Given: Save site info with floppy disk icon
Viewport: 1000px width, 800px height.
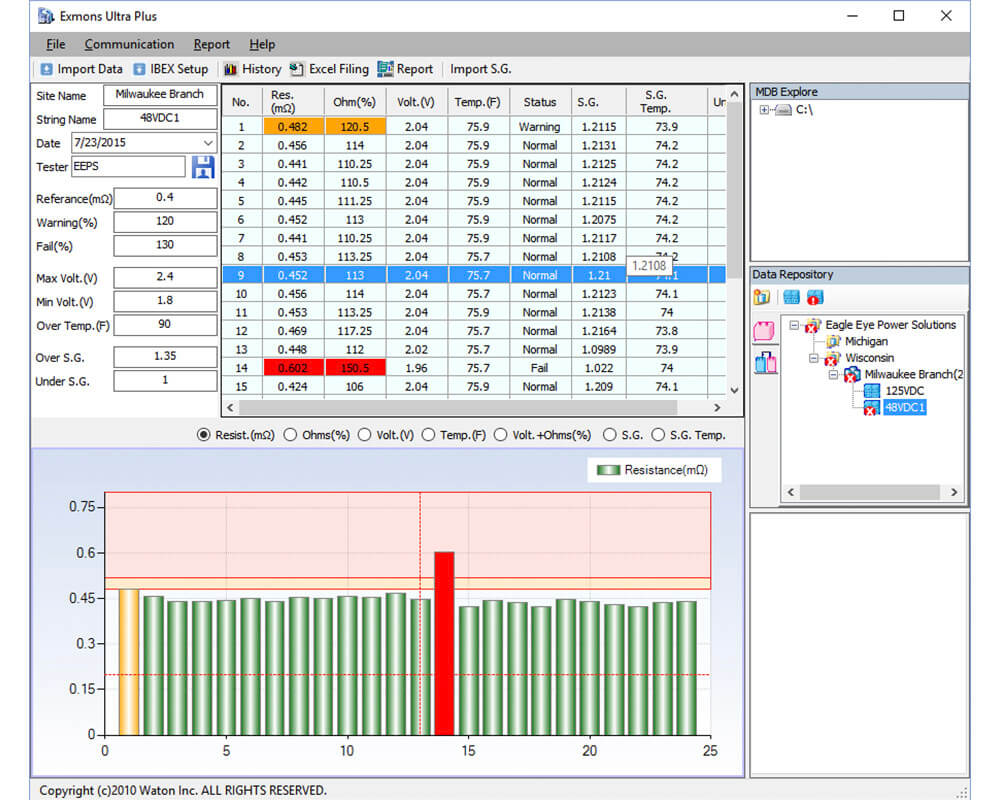Looking at the screenshot, I should coord(203,167).
